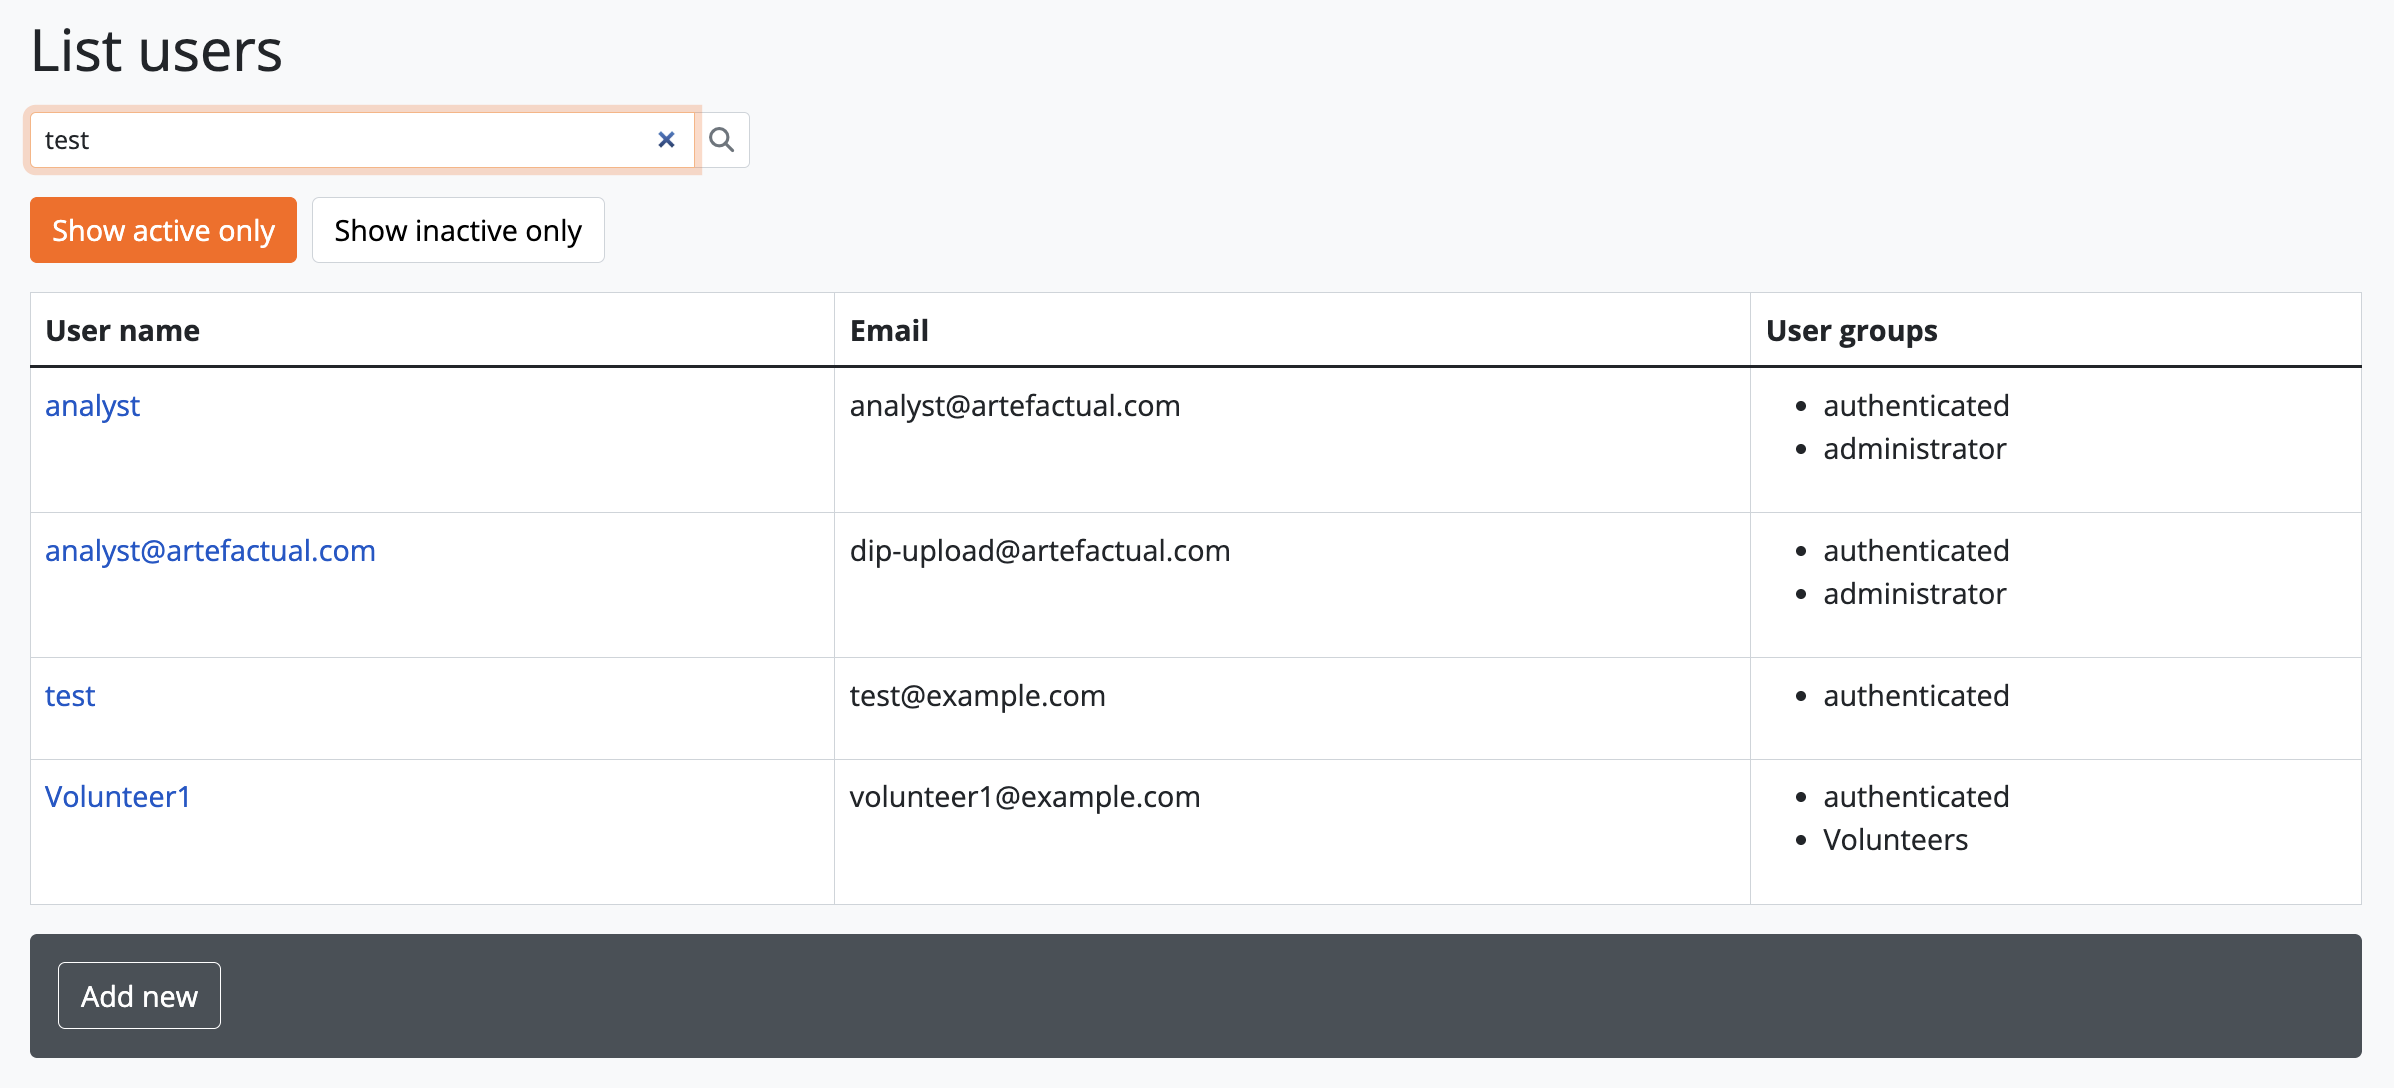Click administrator group in the analyst row
The width and height of the screenshot is (2394, 1088).
pyautogui.click(x=1914, y=449)
